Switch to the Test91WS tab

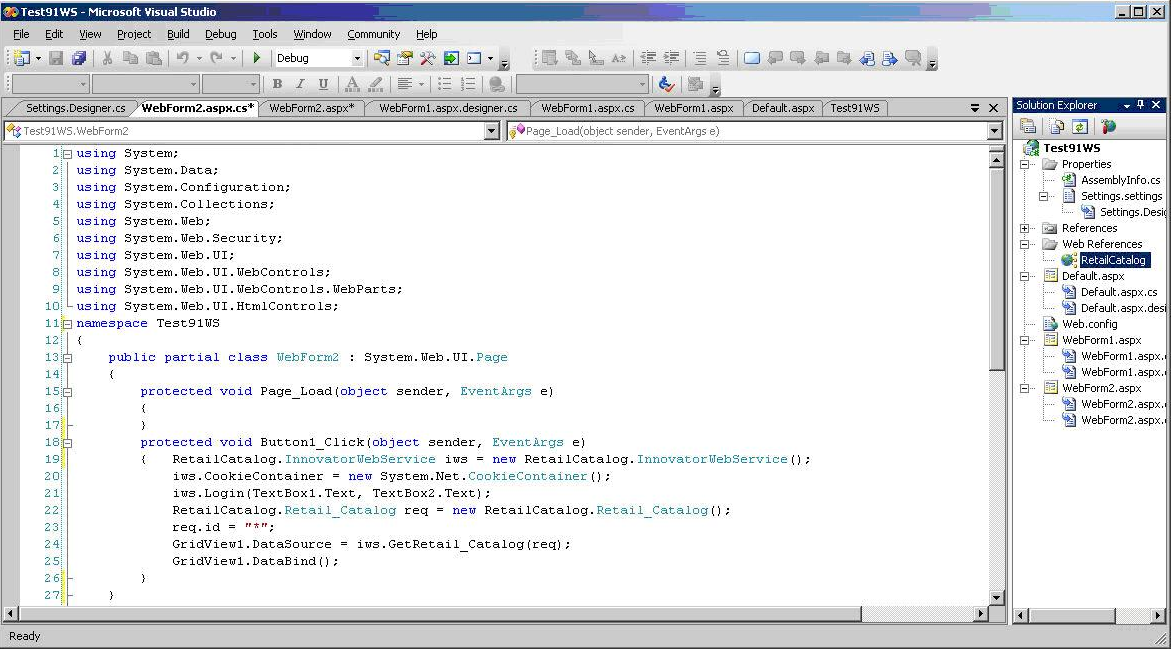point(854,108)
